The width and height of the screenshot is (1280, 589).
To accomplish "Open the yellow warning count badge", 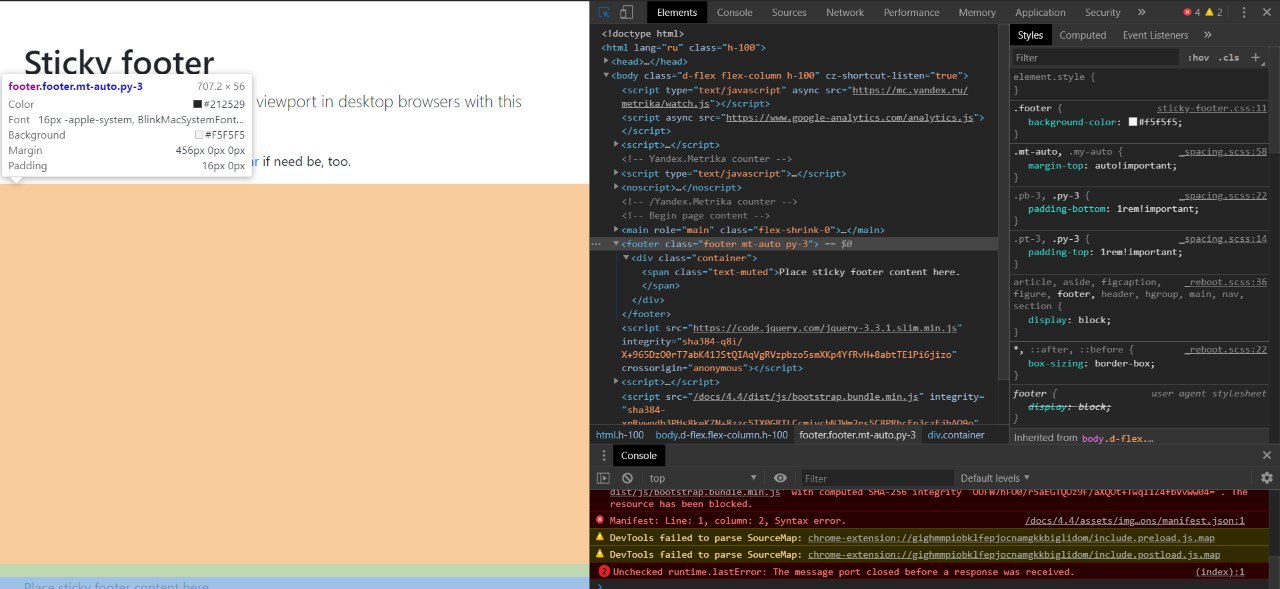I will [x=1213, y=12].
